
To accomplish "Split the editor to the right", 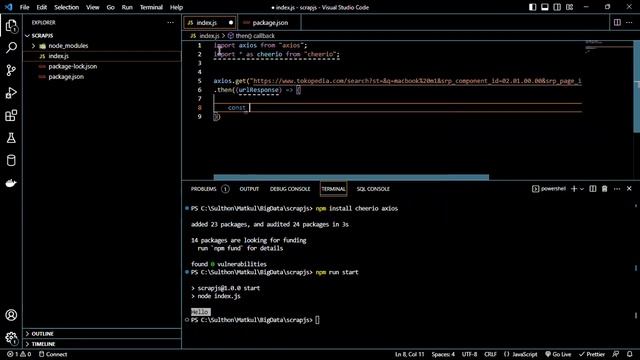I will (x=617, y=22).
